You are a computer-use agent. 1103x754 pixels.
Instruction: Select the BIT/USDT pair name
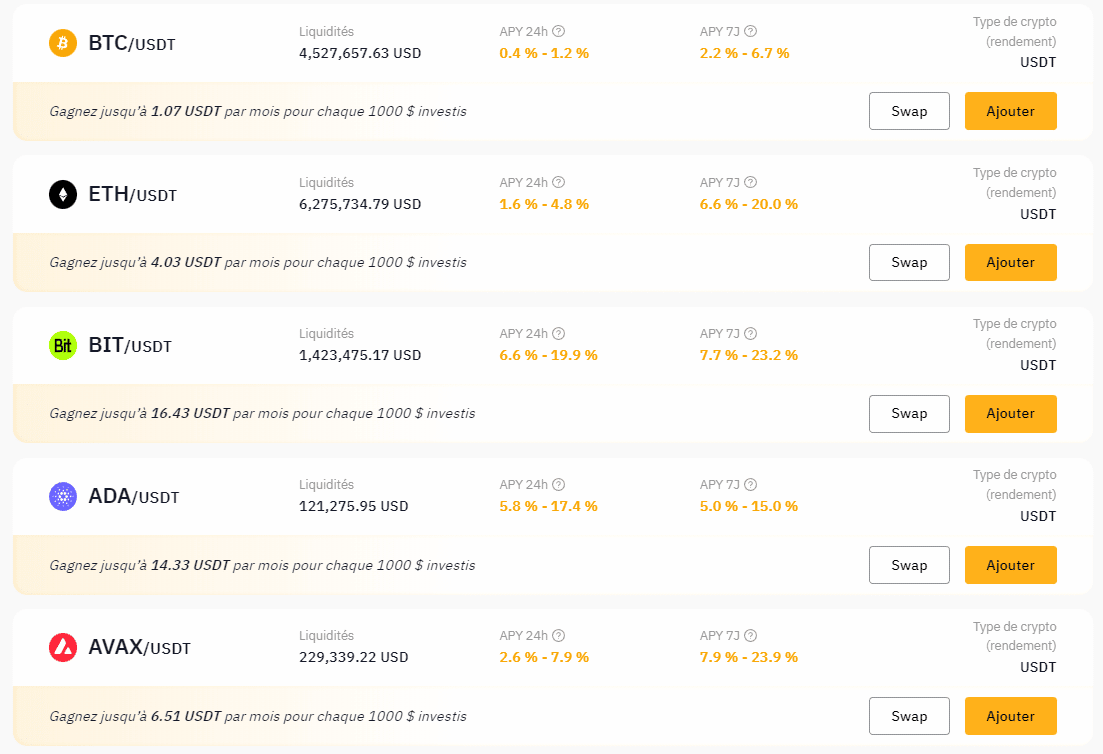tap(130, 346)
